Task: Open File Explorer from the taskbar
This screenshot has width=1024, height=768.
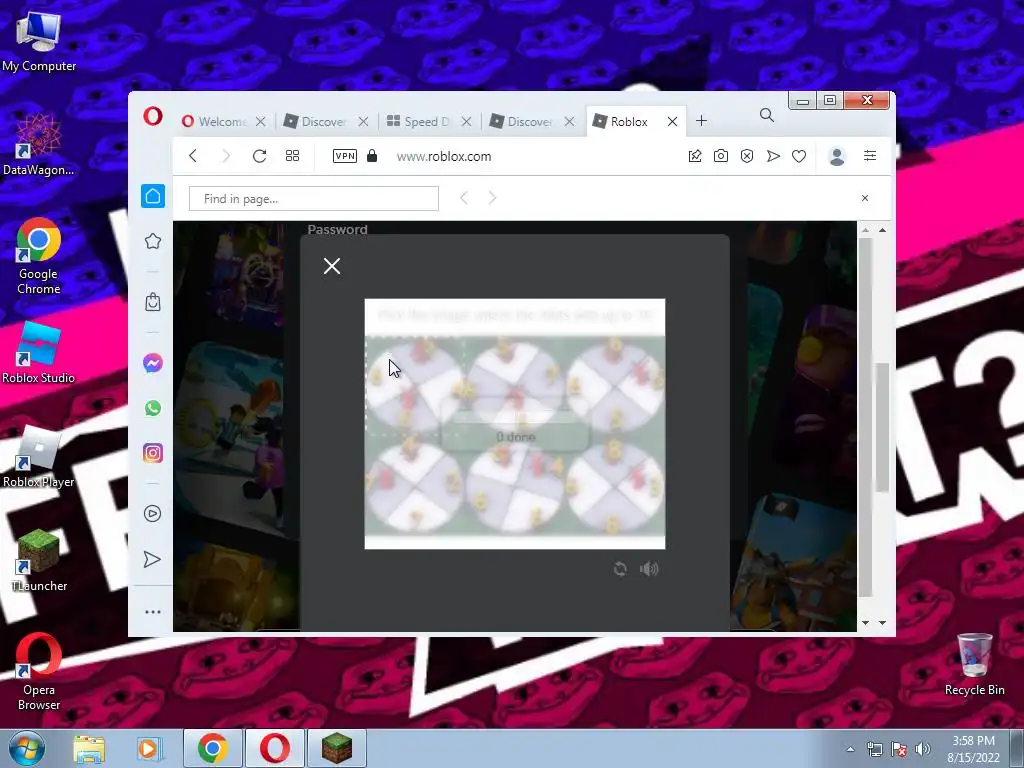Action: click(89, 749)
